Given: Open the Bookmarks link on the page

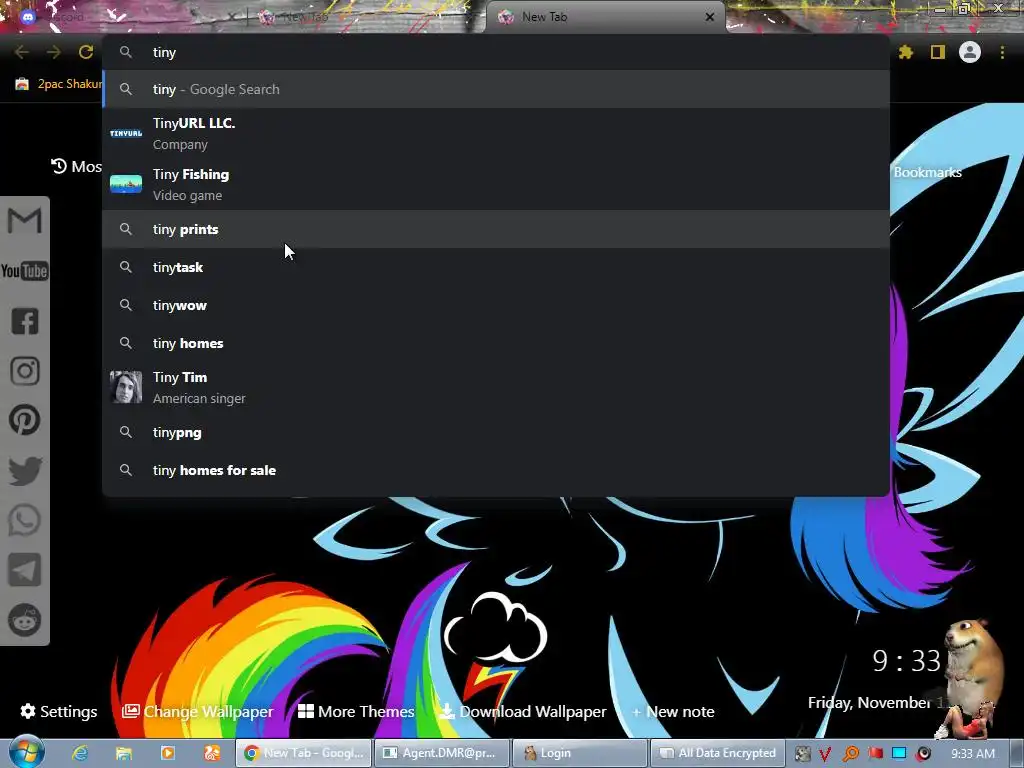Looking at the screenshot, I should pyautogui.click(x=927, y=172).
